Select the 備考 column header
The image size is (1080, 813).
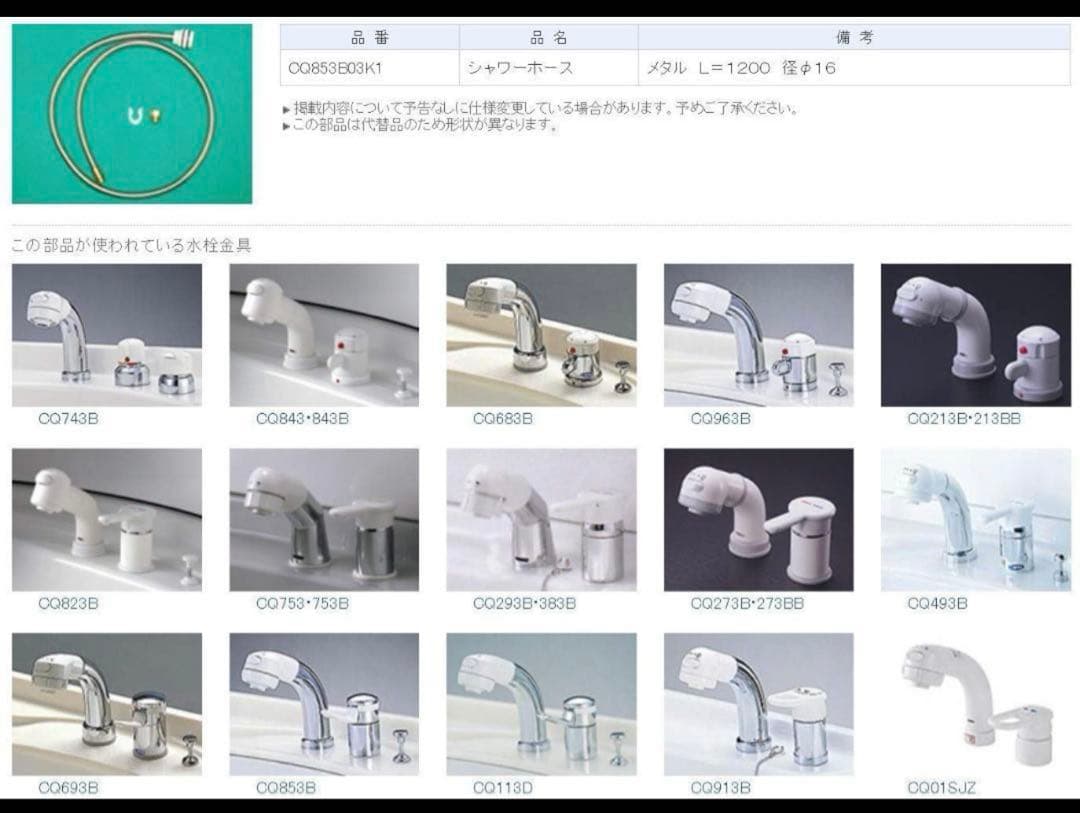(x=854, y=38)
